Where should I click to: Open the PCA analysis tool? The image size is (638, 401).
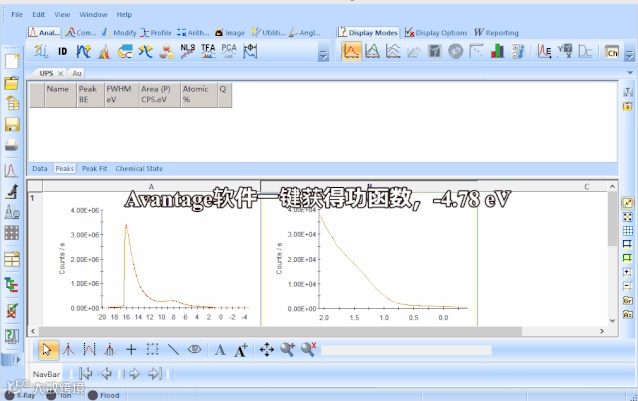click(229, 51)
